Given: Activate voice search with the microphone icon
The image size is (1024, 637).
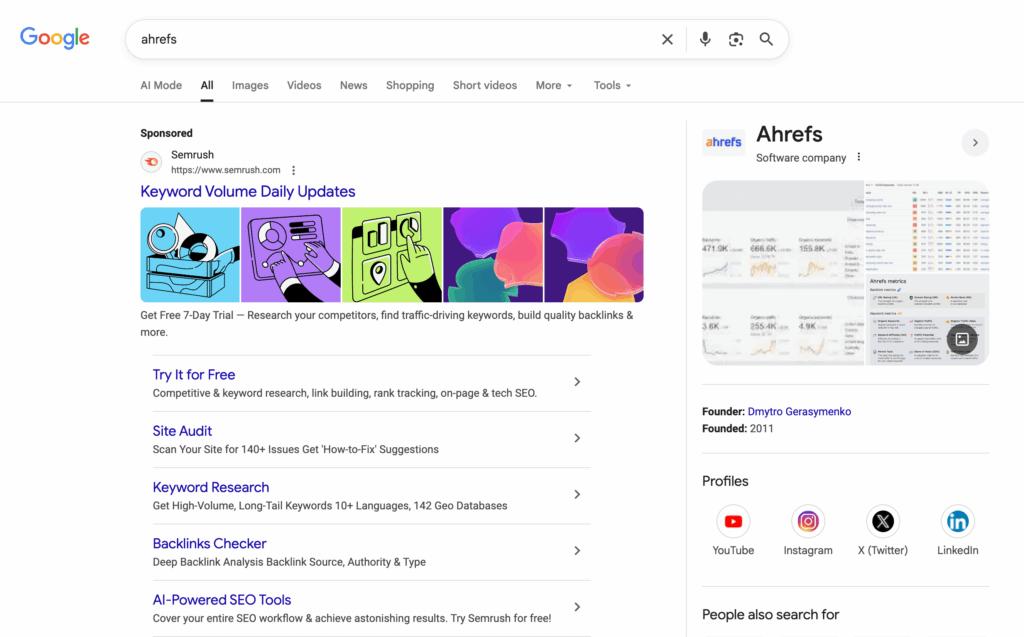Looking at the screenshot, I should pos(705,39).
